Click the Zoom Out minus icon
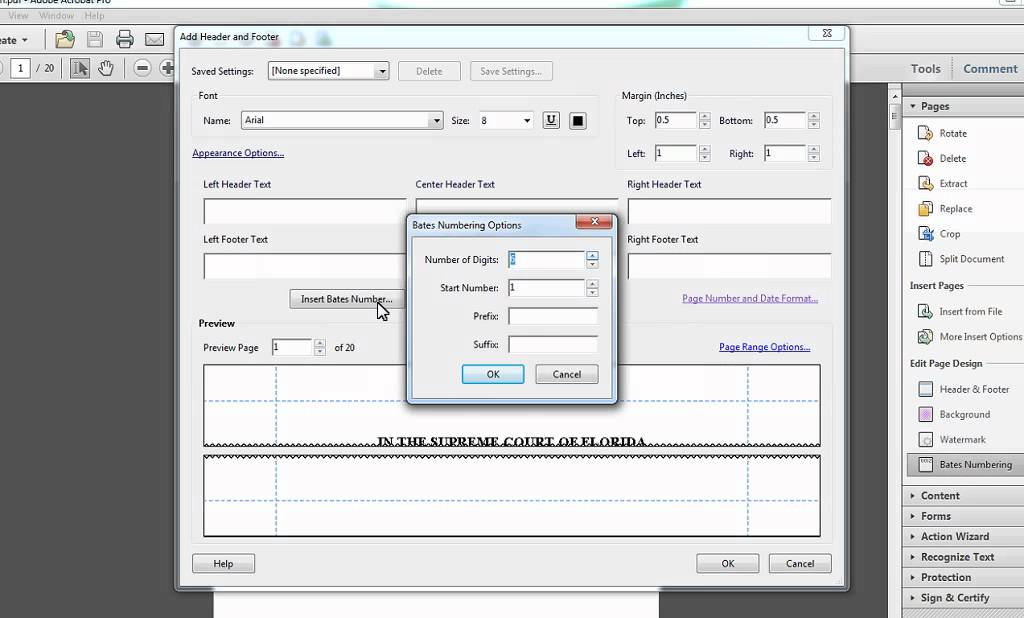Screen dimensions: 1024x618 click(142, 68)
